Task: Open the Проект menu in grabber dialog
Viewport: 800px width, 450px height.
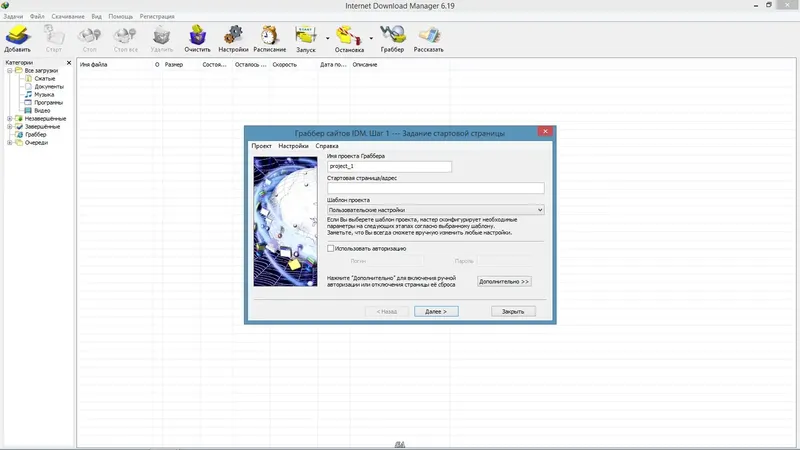Action: [x=261, y=146]
